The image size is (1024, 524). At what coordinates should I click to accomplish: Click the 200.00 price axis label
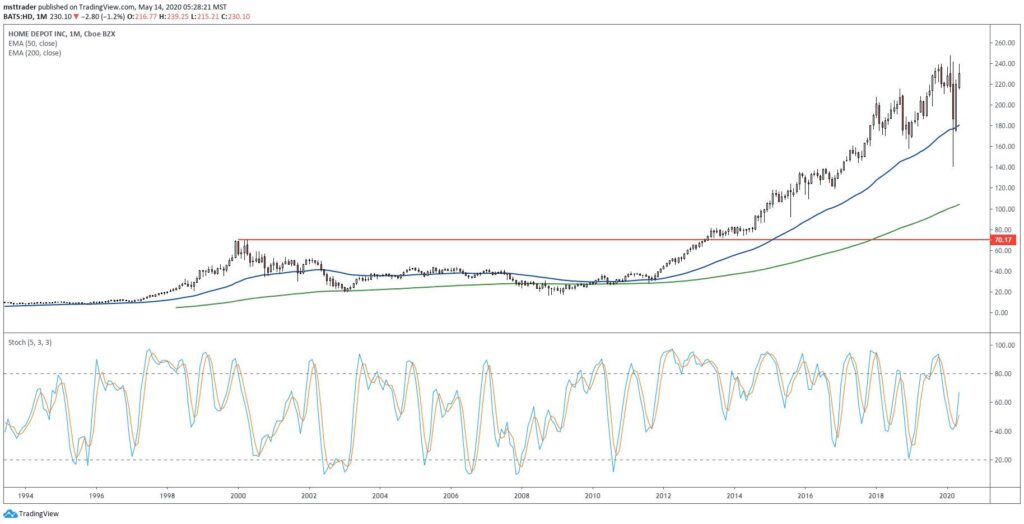1002,105
